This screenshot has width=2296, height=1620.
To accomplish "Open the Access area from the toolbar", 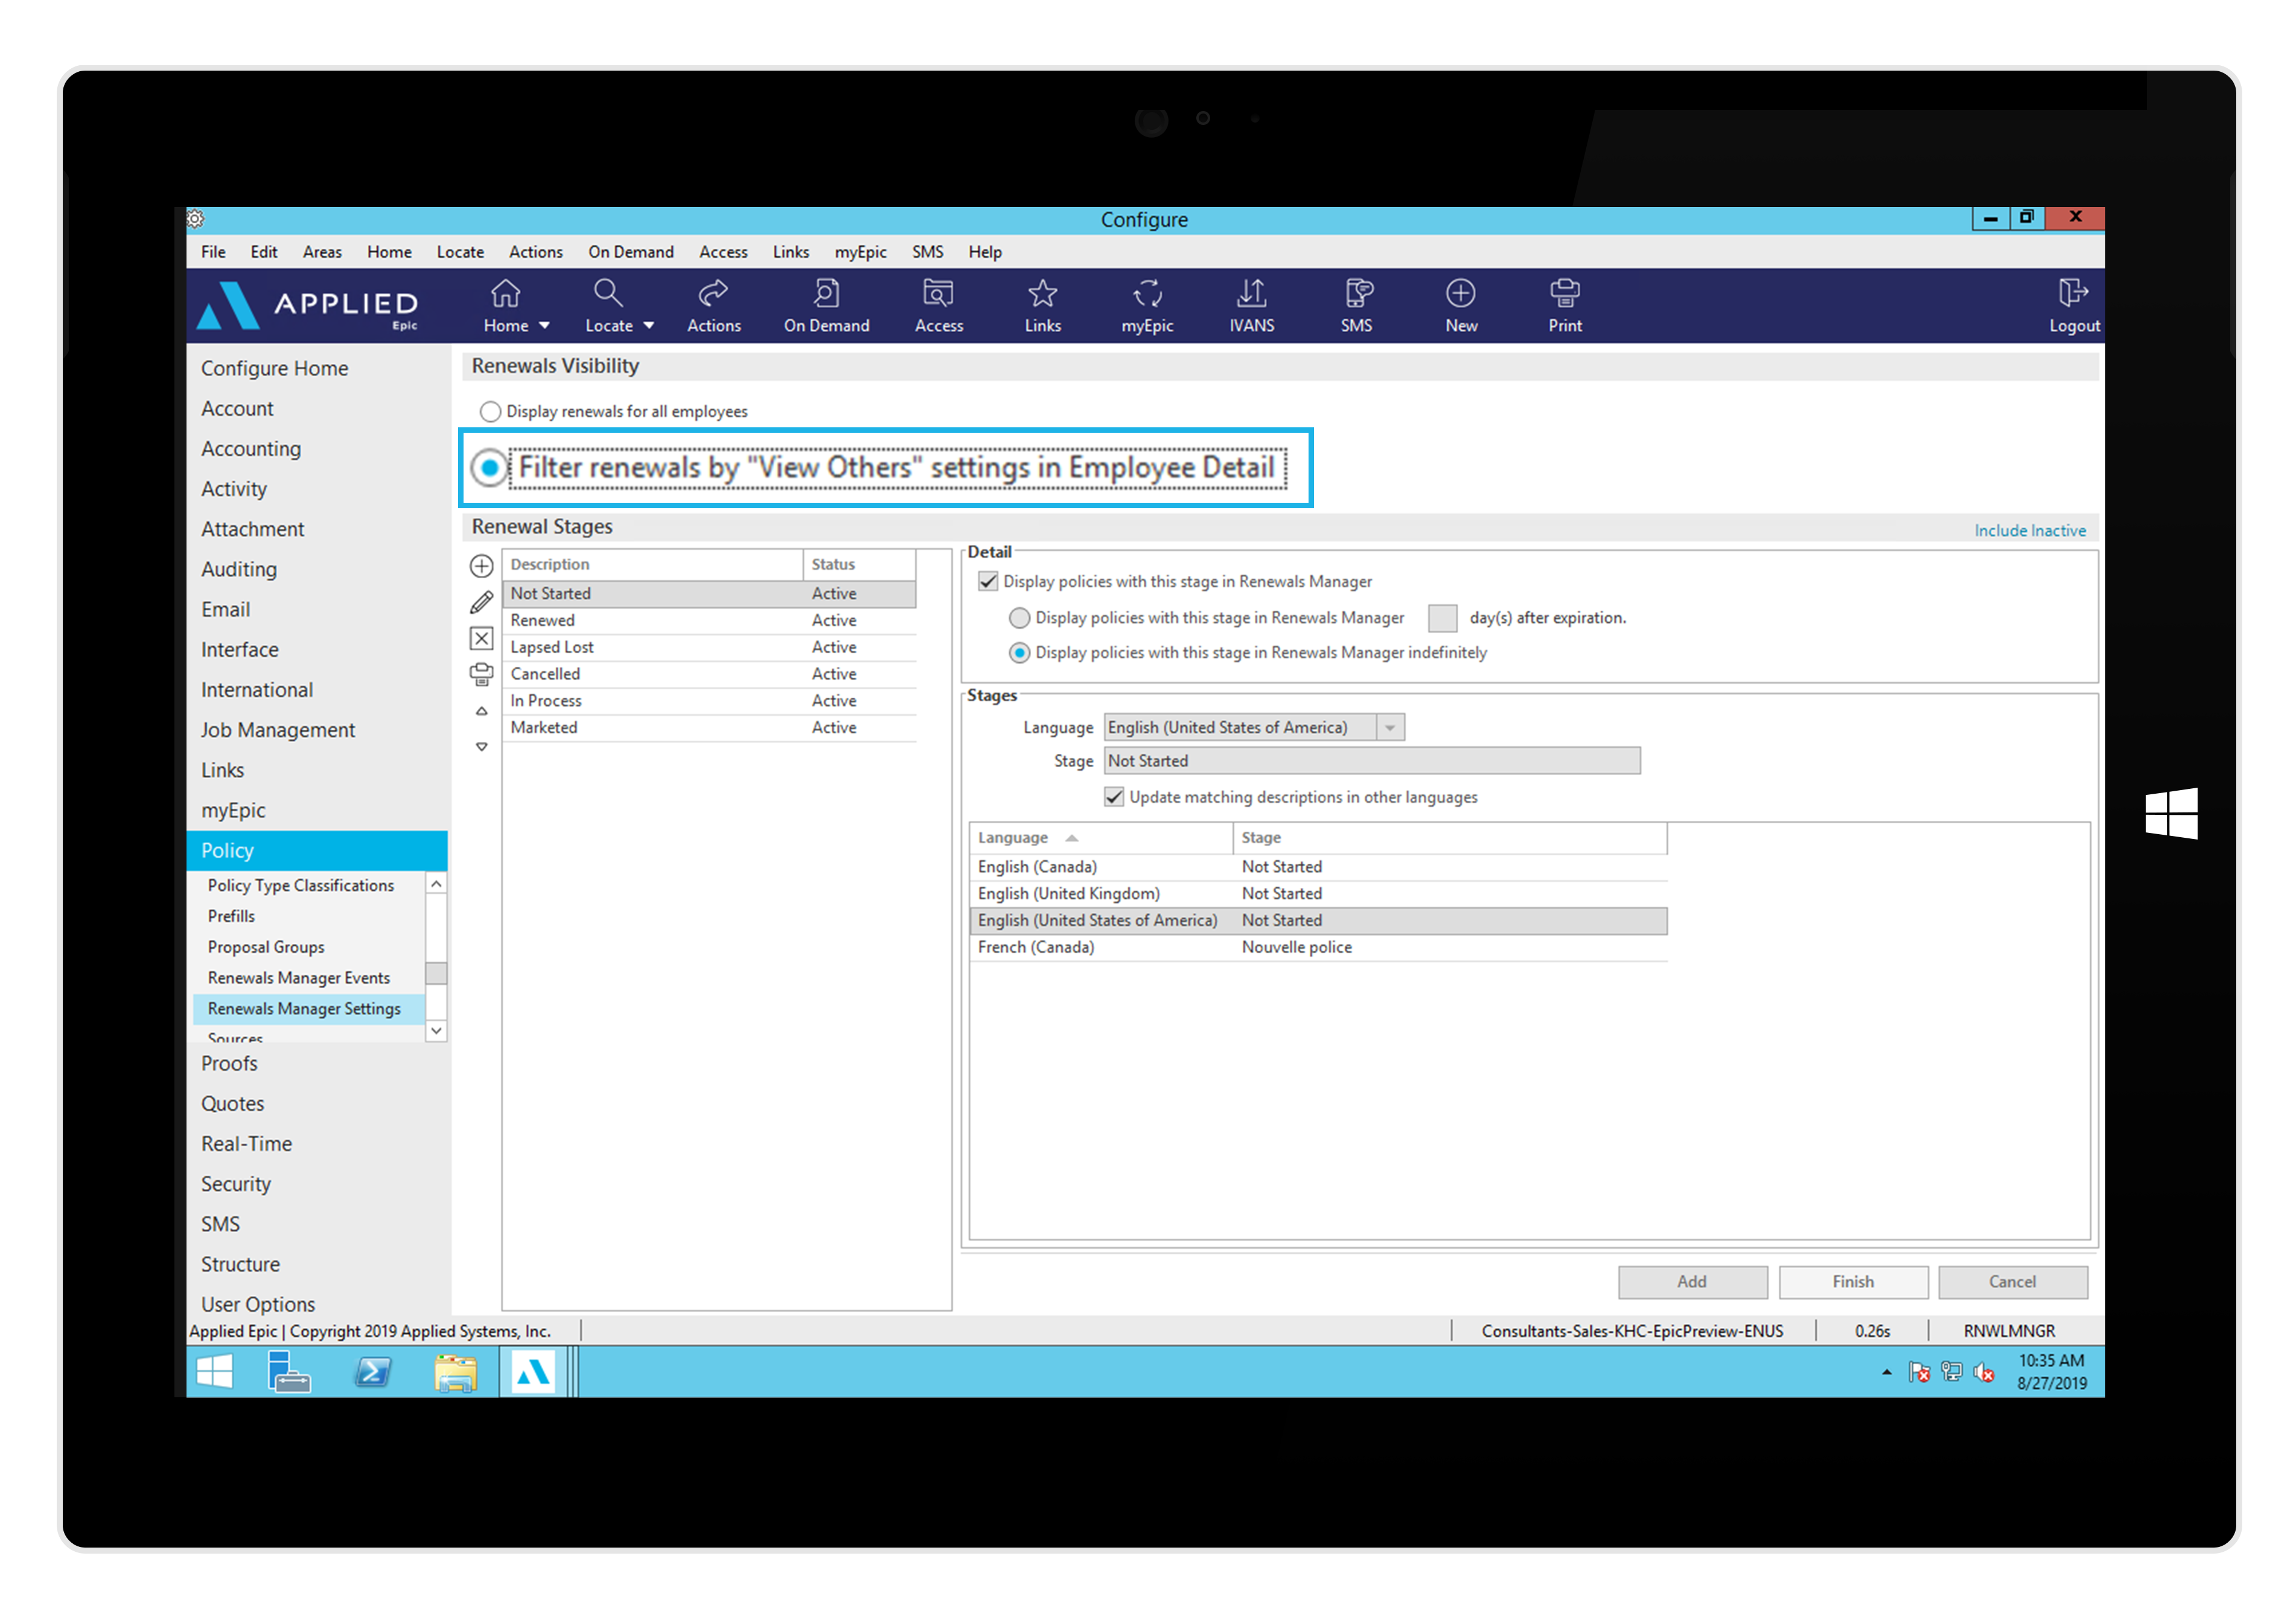I will [x=938, y=305].
